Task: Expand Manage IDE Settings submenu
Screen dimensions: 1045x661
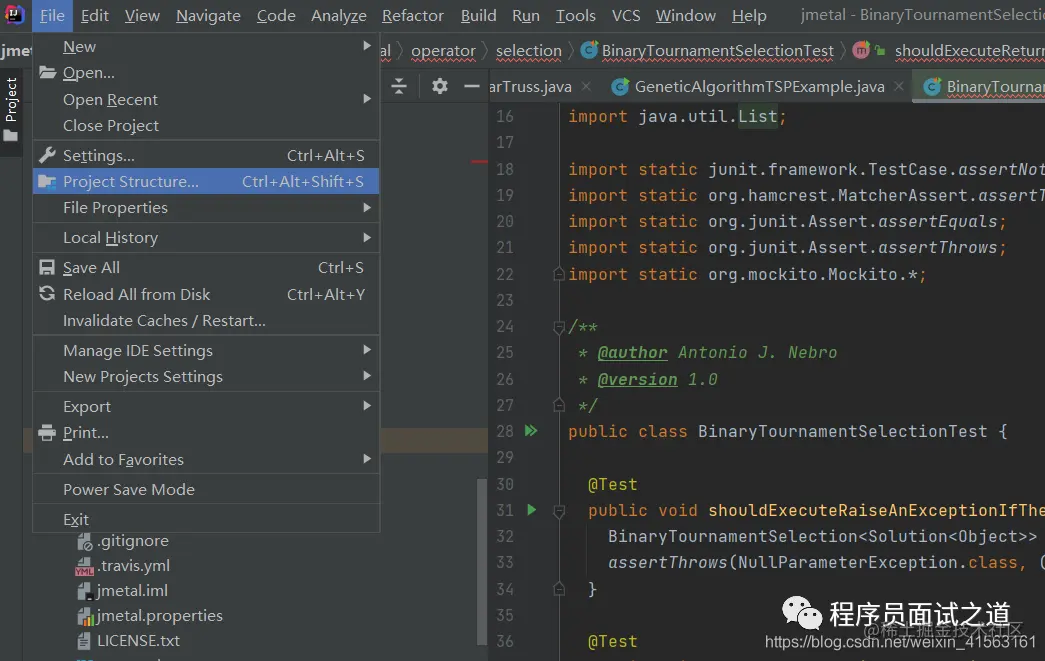Action: (x=206, y=350)
